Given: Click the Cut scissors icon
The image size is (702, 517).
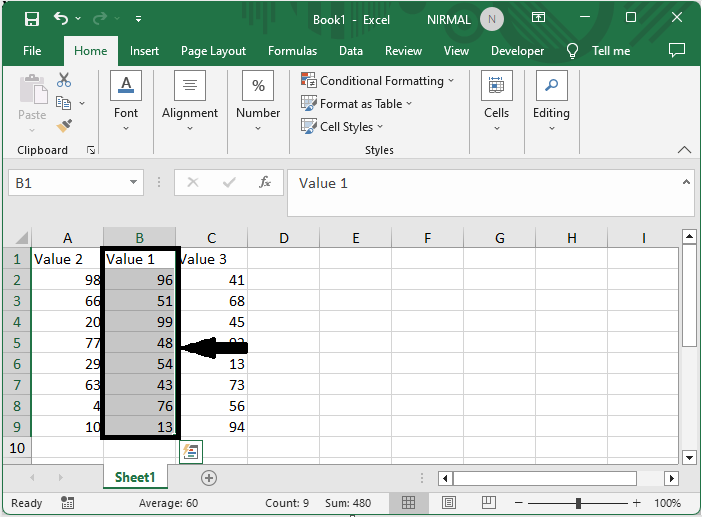Looking at the screenshot, I should pyautogui.click(x=64, y=80).
